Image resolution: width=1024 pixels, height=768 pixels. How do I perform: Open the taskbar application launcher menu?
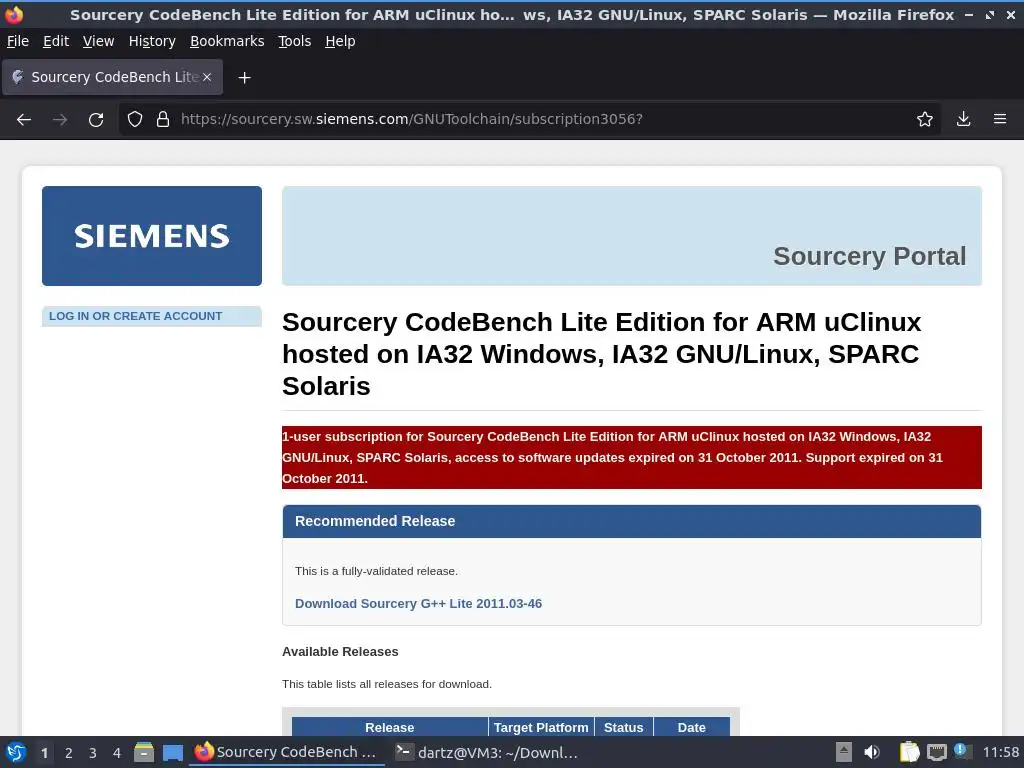tap(16, 752)
